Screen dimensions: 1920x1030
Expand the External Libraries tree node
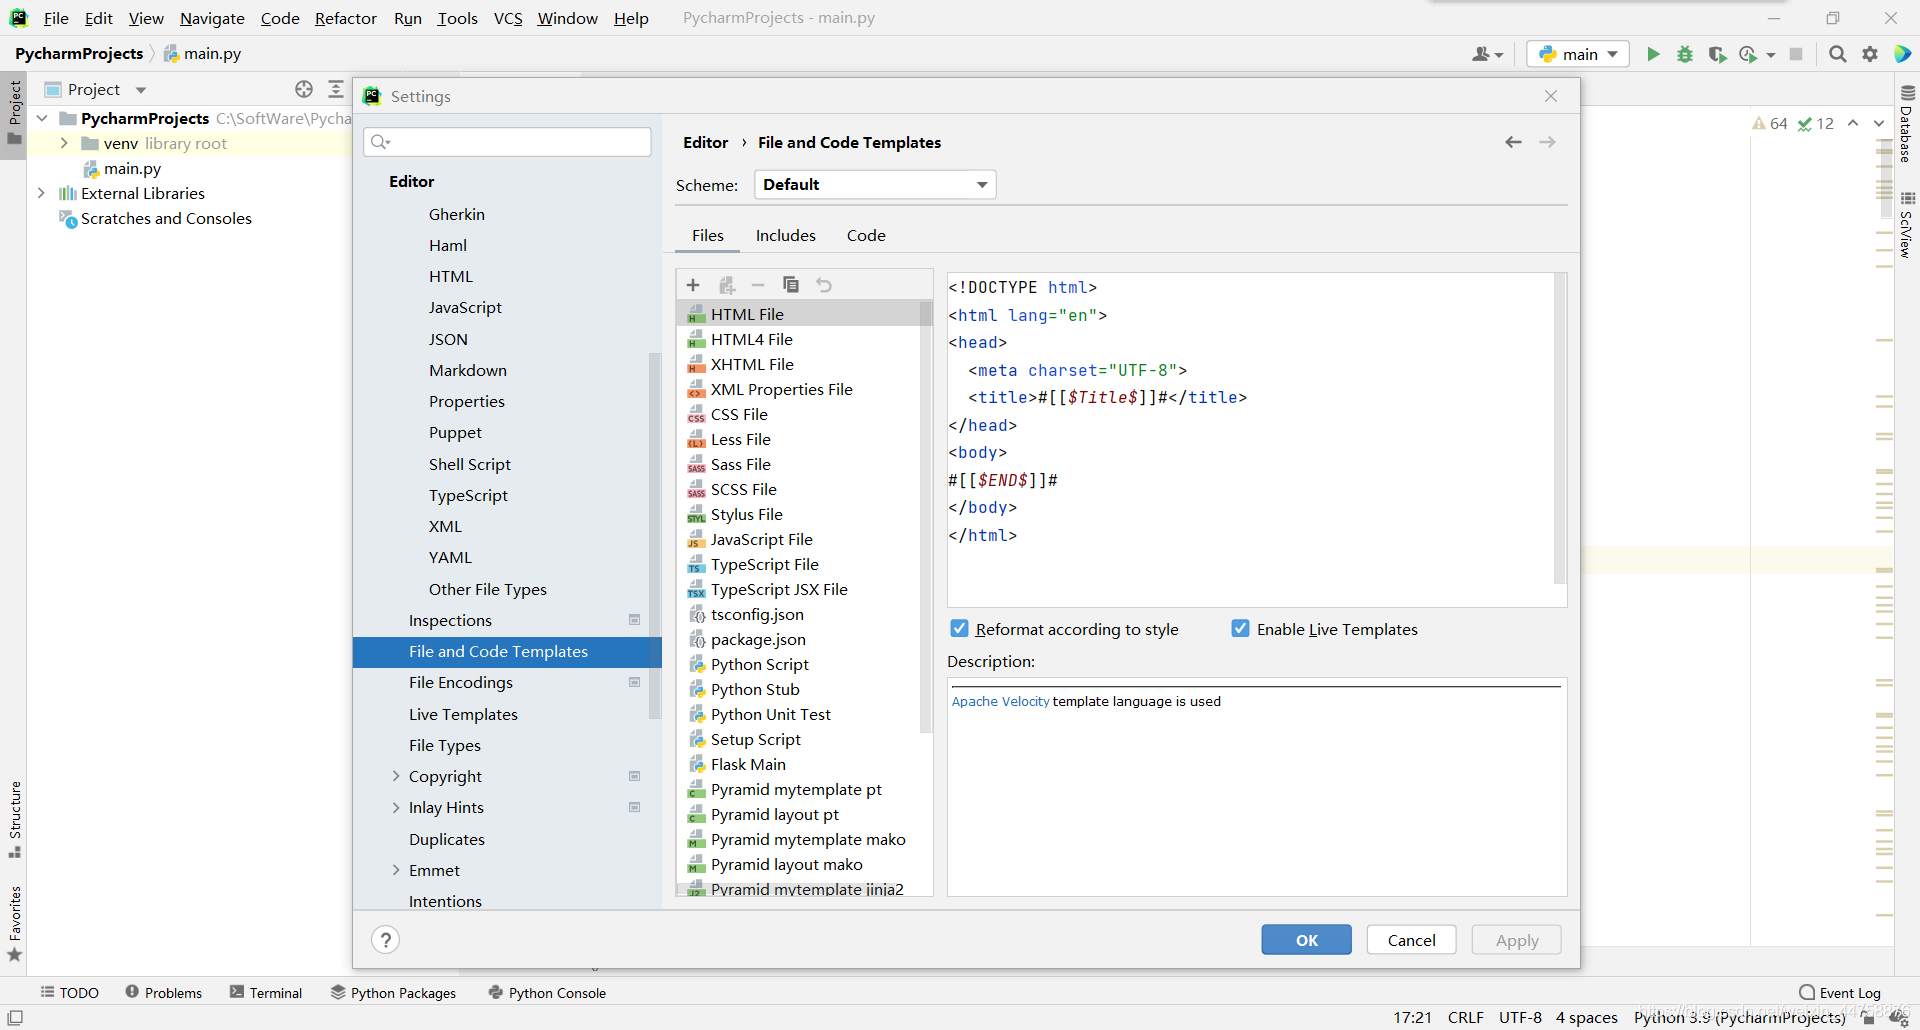click(41, 193)
